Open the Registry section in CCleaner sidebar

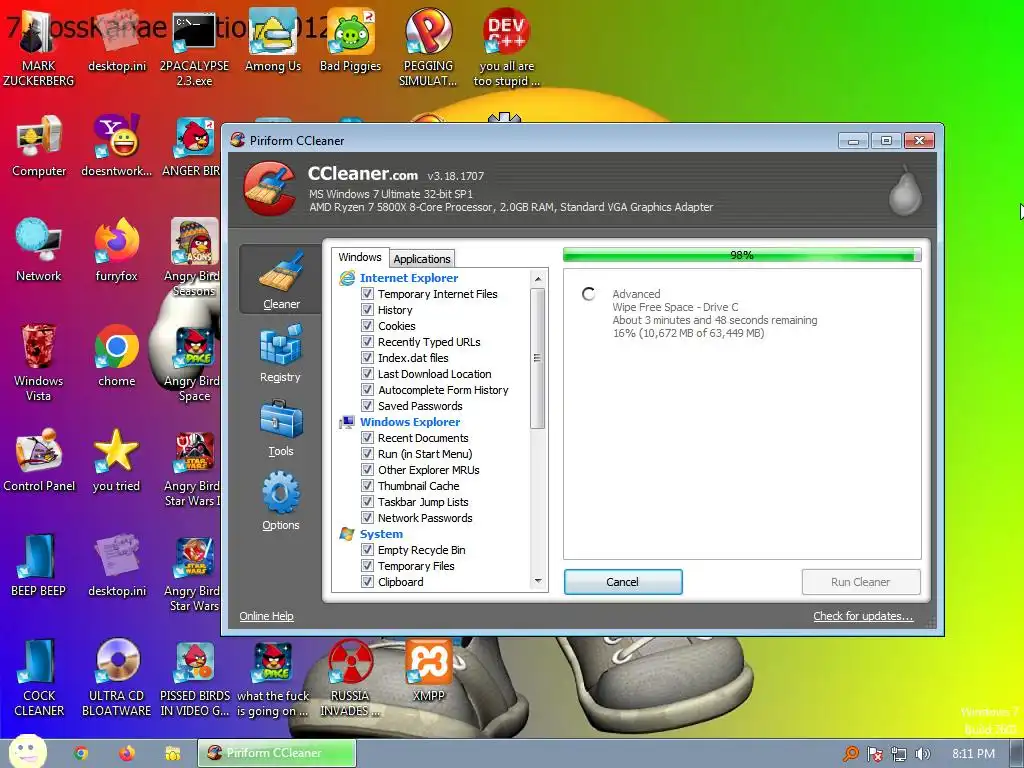(281, 353)
